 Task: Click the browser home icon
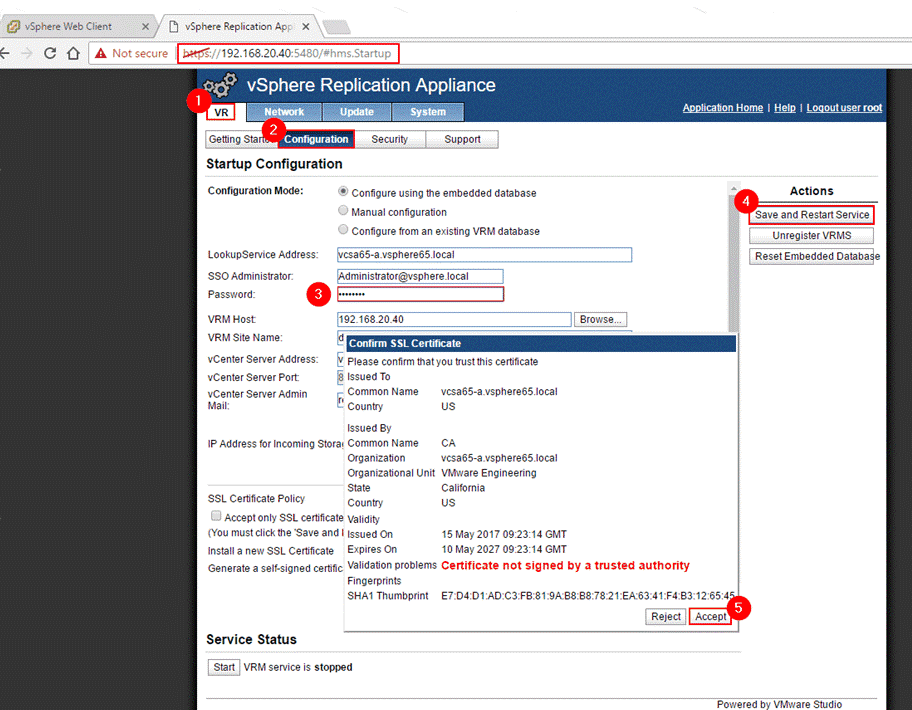tap(73, 53)
